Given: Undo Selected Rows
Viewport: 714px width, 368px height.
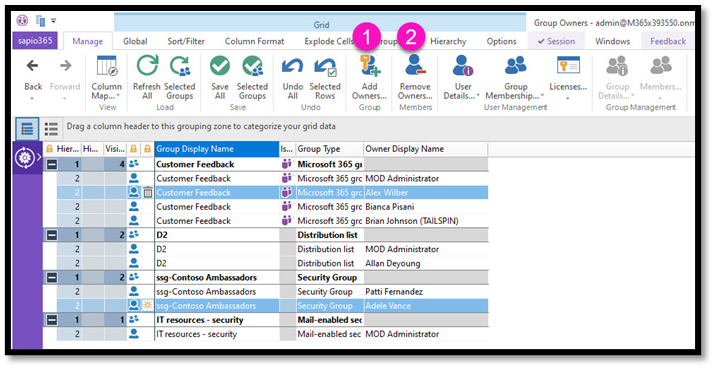Looking at the screenshot, I should pyautogui.click(x=325, y=77).
